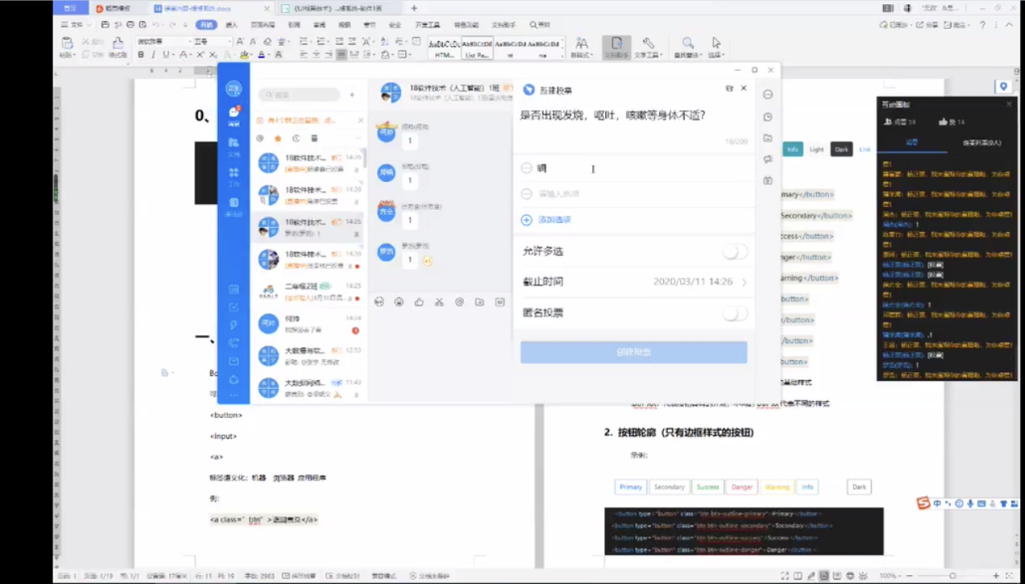Click the plus icon beside DingTalk search

point(352,95)
